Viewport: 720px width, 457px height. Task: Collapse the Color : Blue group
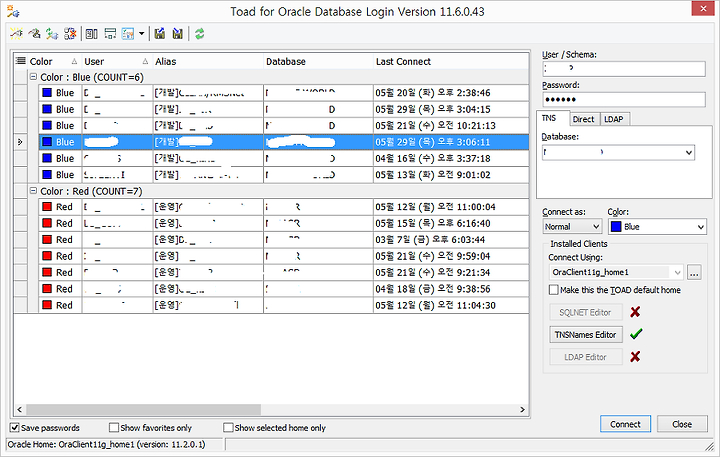33,77
